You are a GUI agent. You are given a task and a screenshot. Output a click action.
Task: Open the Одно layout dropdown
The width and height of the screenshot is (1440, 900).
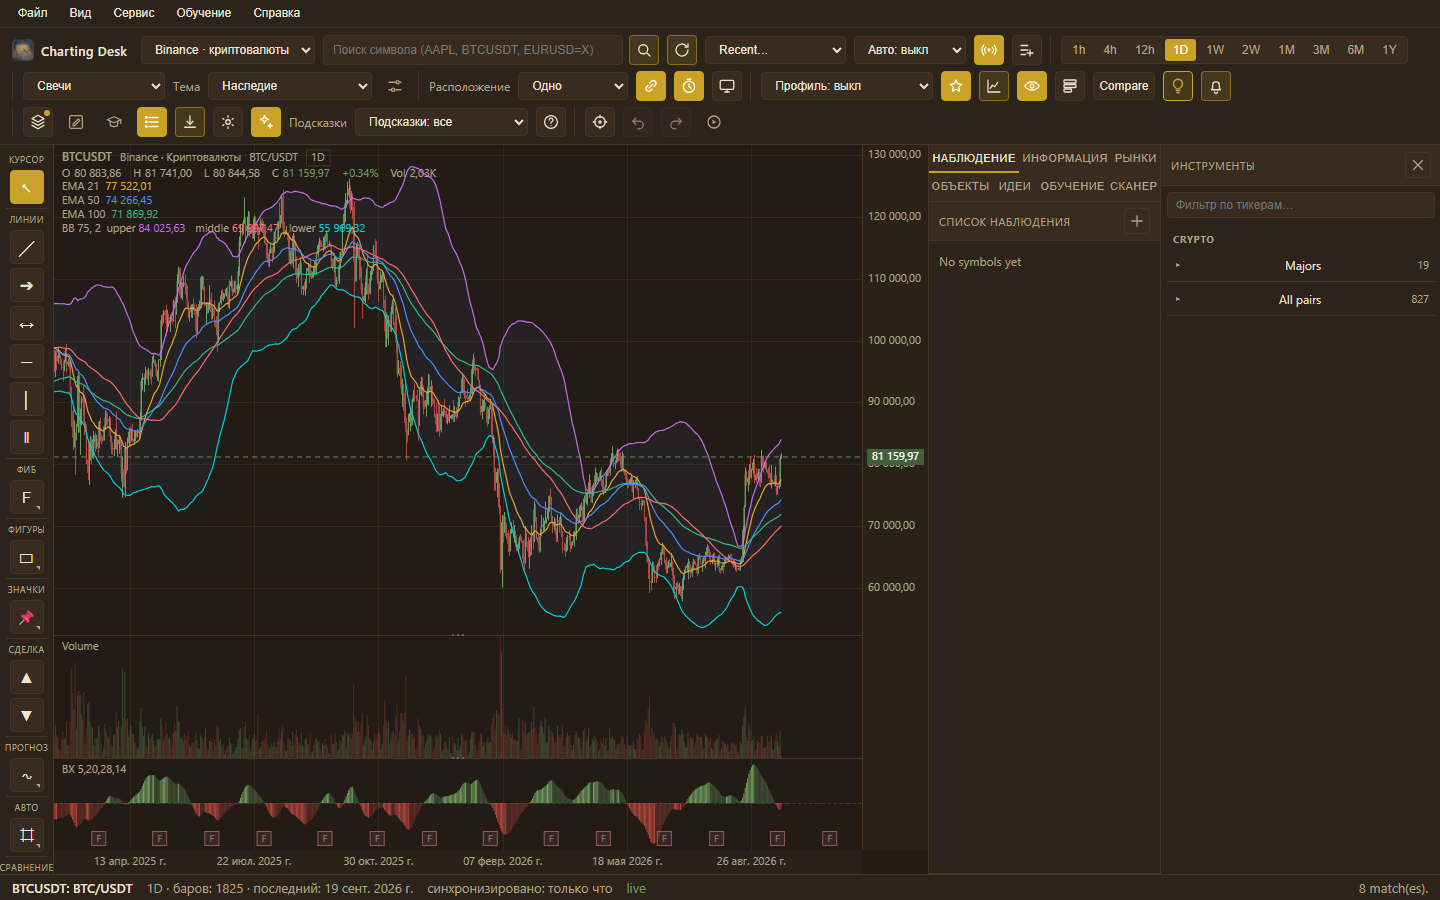click(x=573, y=86)
